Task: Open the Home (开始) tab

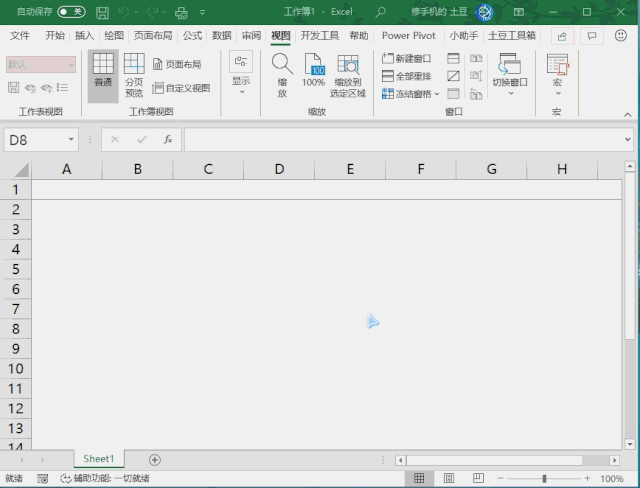Action: pos(55,36)
